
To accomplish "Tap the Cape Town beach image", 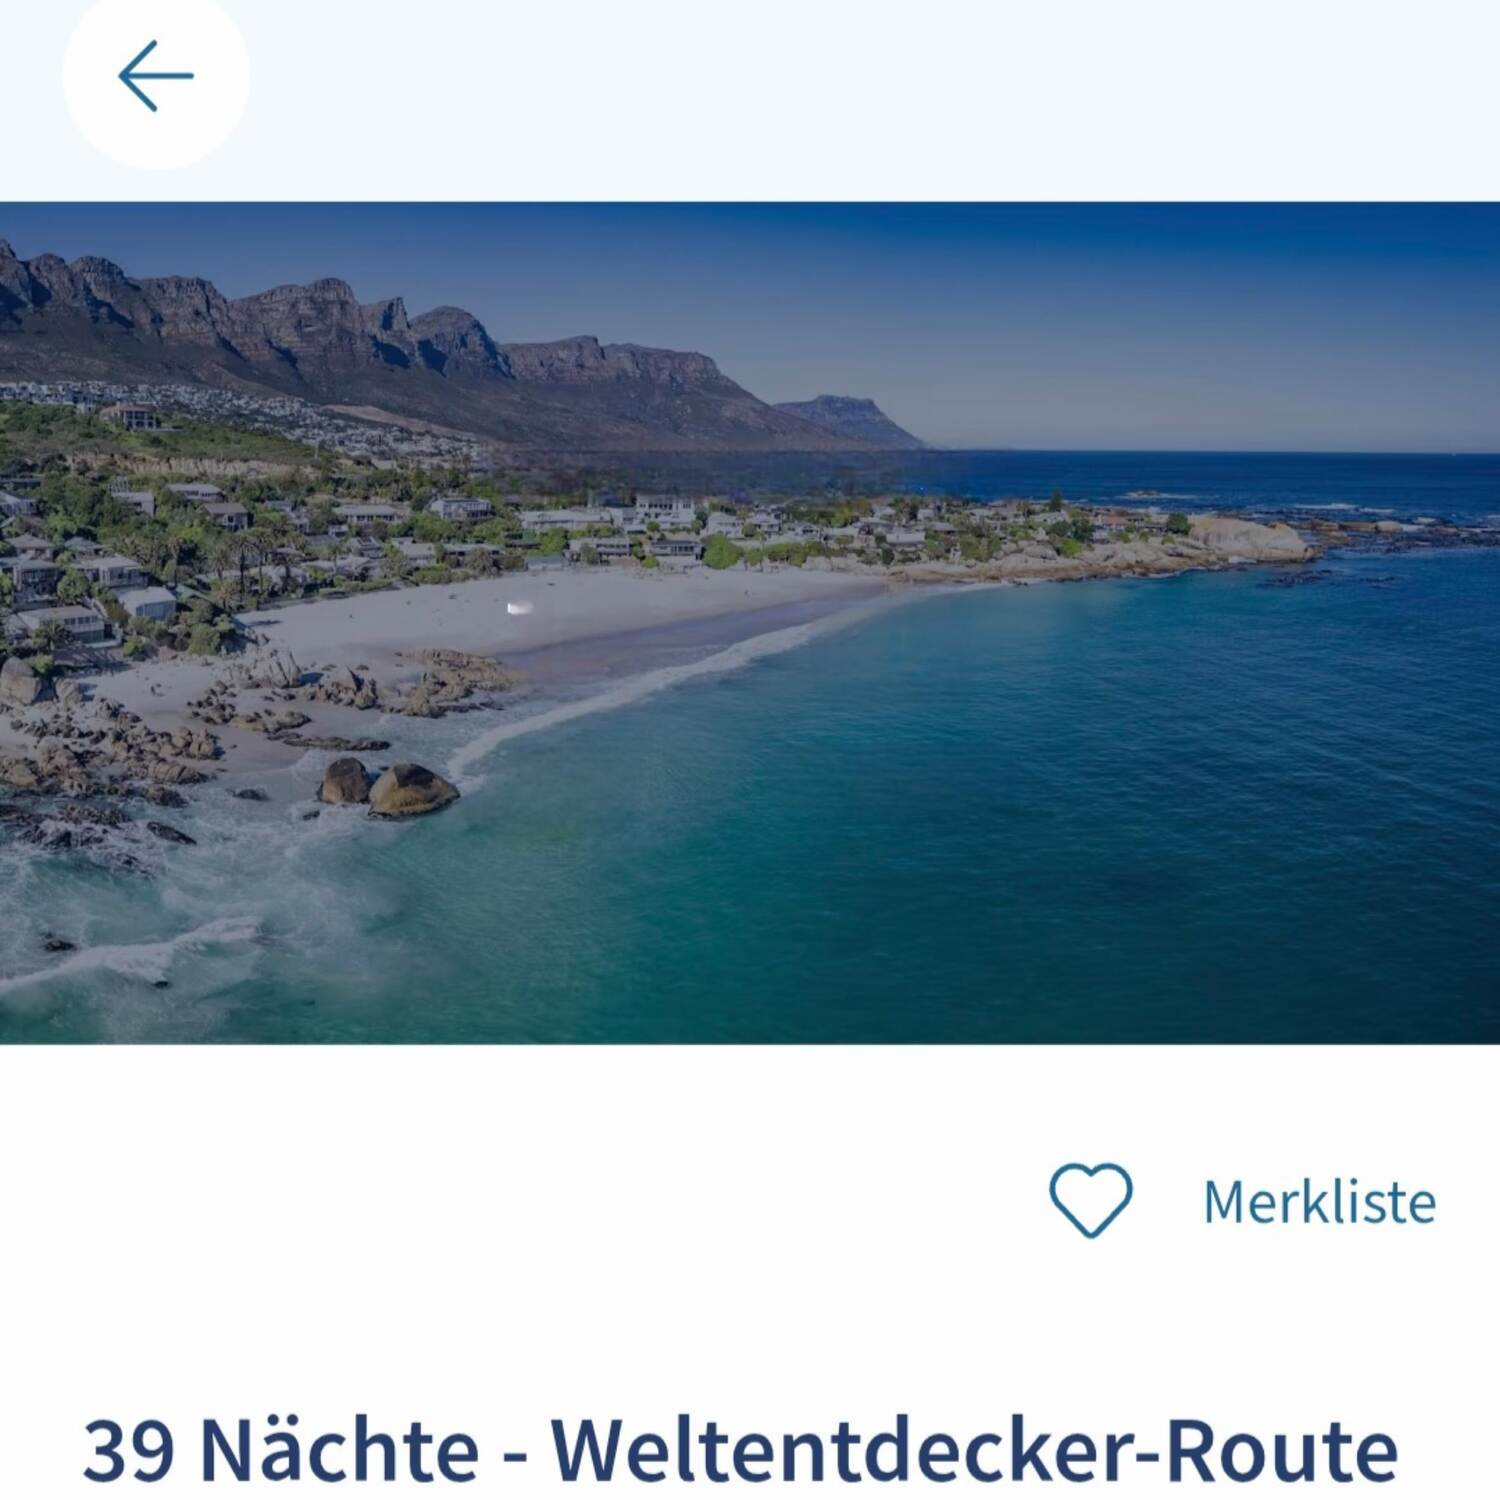I will click(750, 623).
